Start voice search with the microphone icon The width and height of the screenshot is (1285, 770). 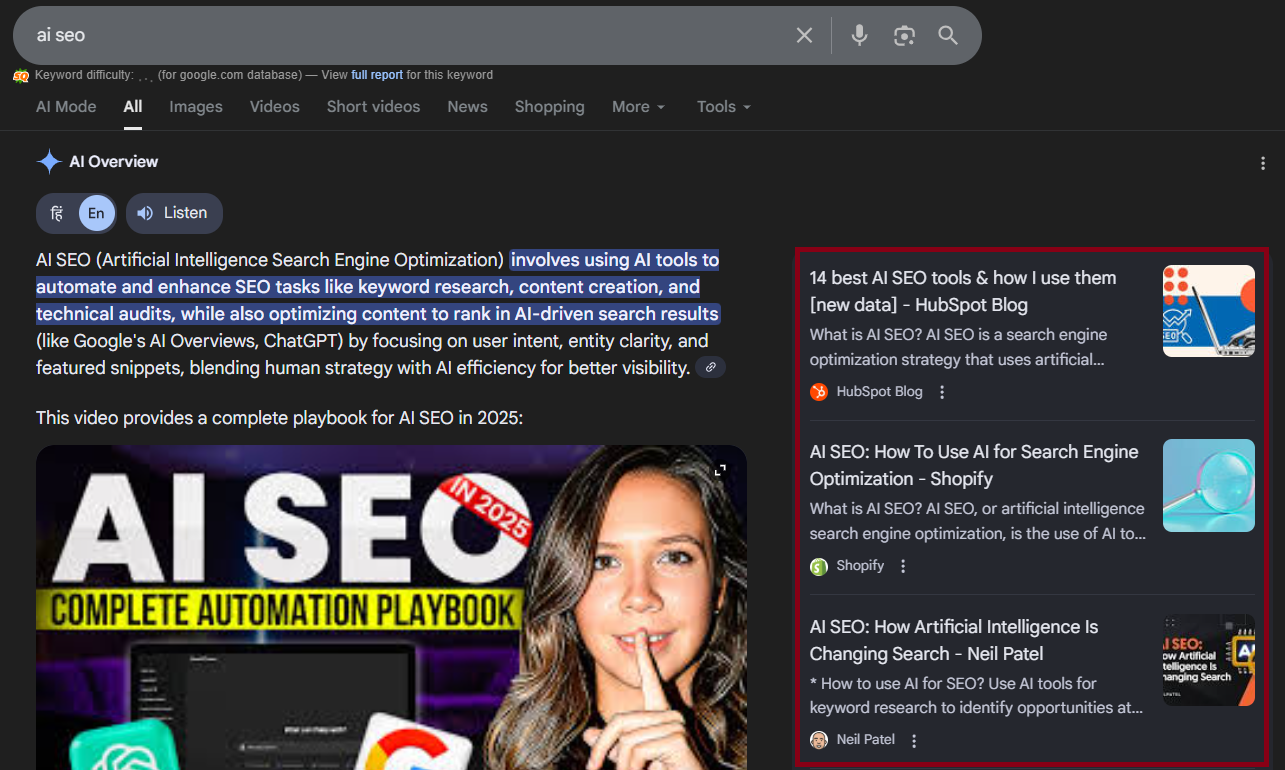[x=859, y=36]
